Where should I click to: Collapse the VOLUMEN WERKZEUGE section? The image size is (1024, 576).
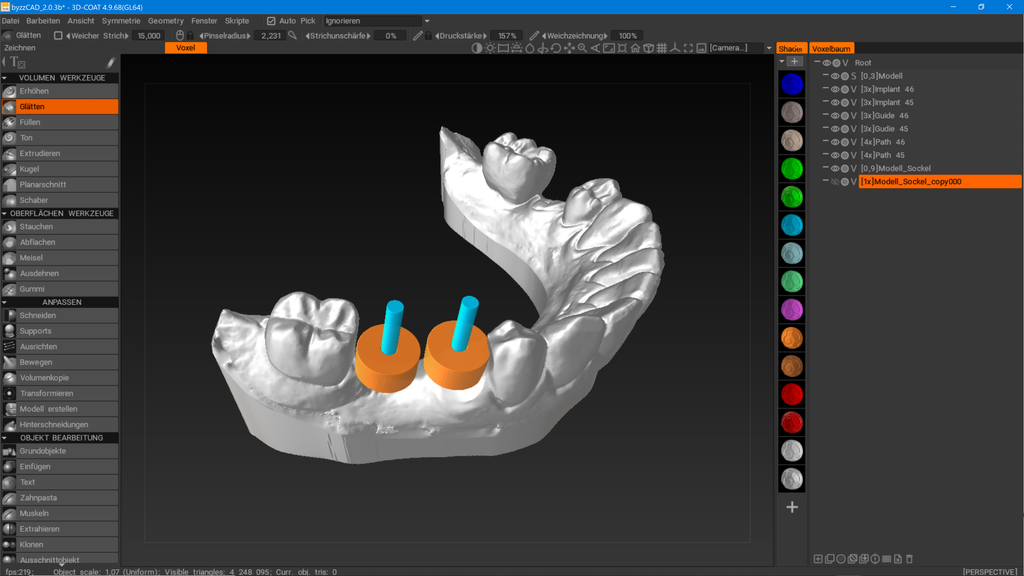coord(5,78)
